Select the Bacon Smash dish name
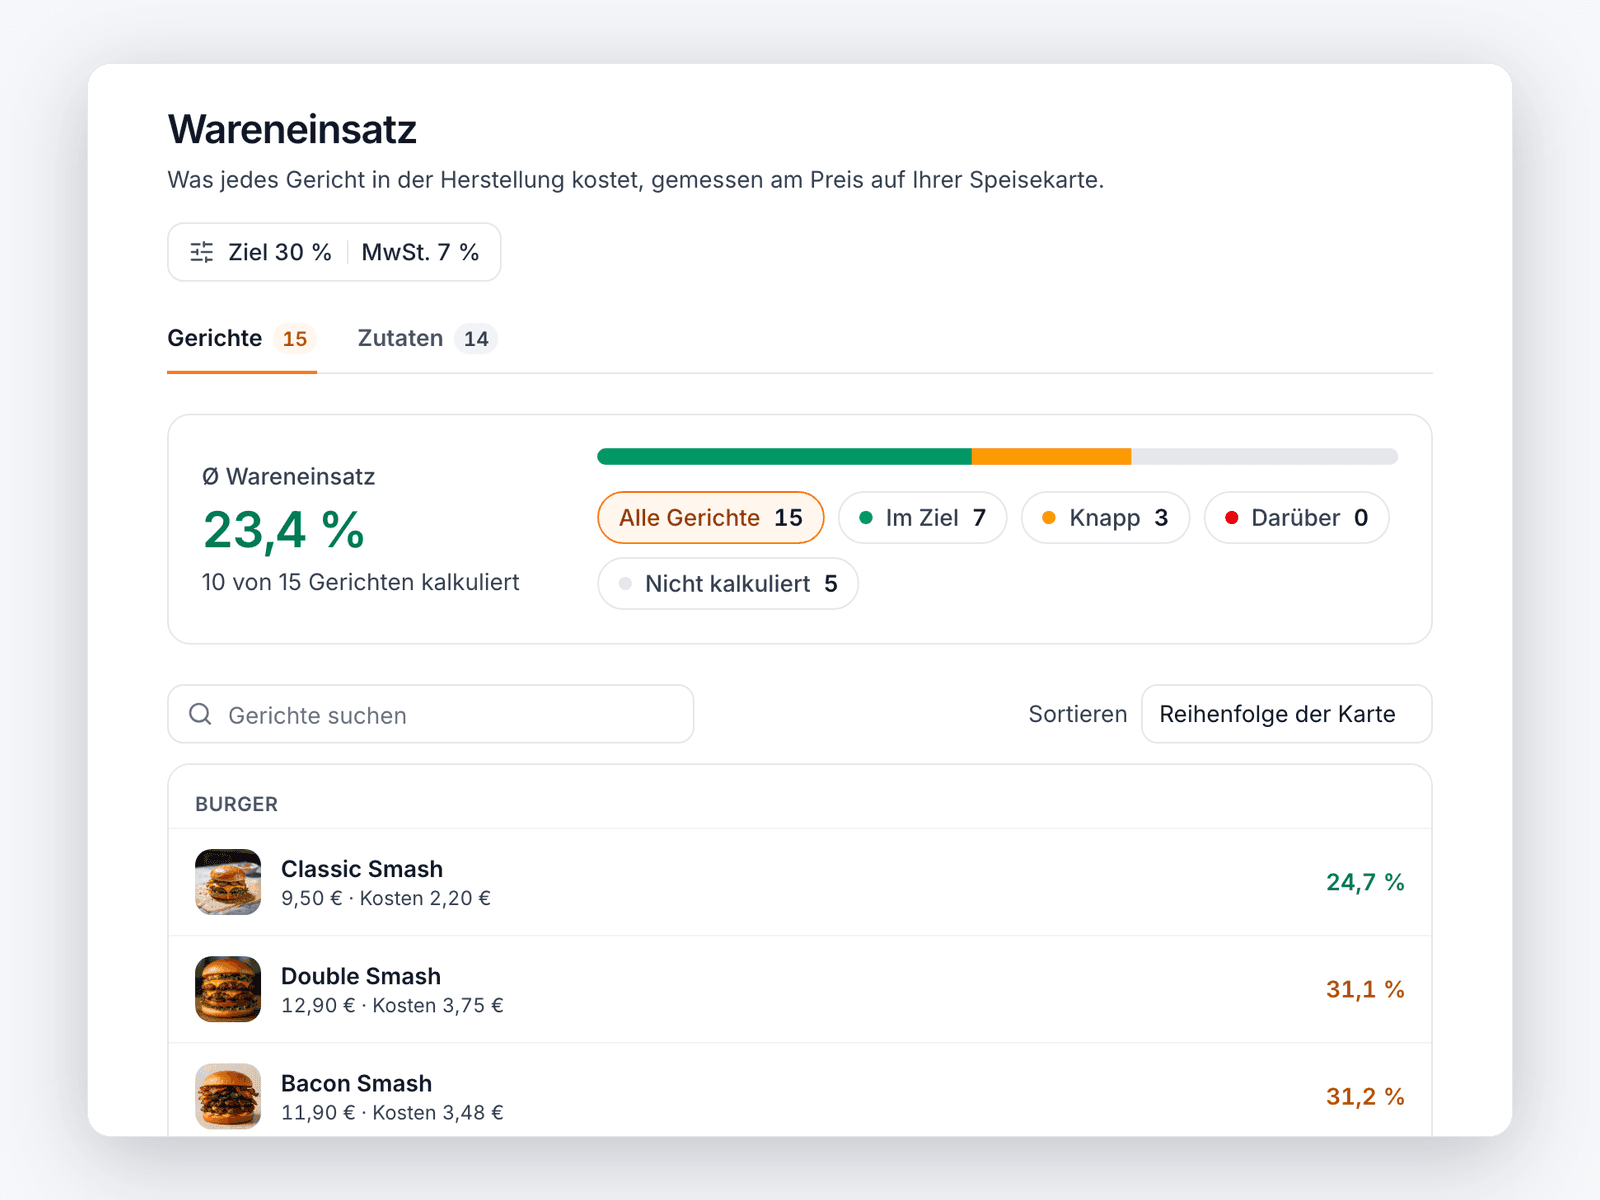The height and width of the screenshot is (1200, 1600). point(357,1083)
